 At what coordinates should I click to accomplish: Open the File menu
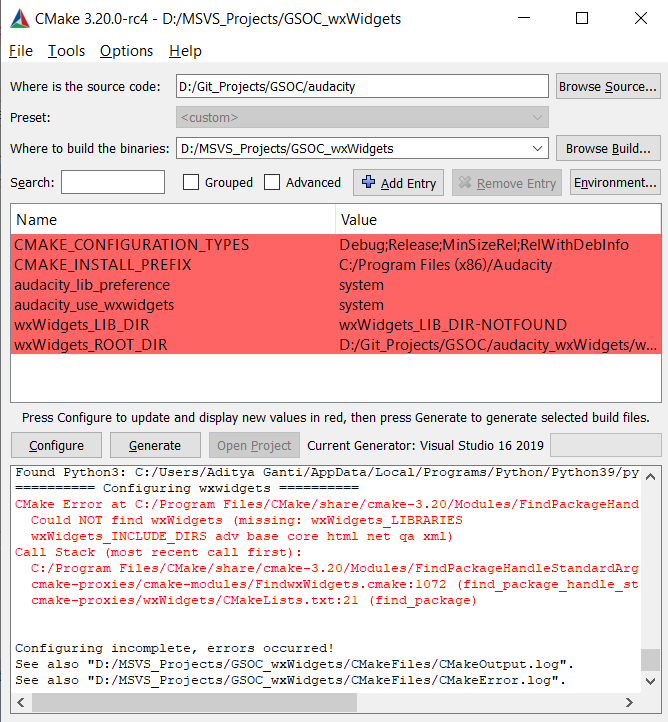[x=21, y=51]
